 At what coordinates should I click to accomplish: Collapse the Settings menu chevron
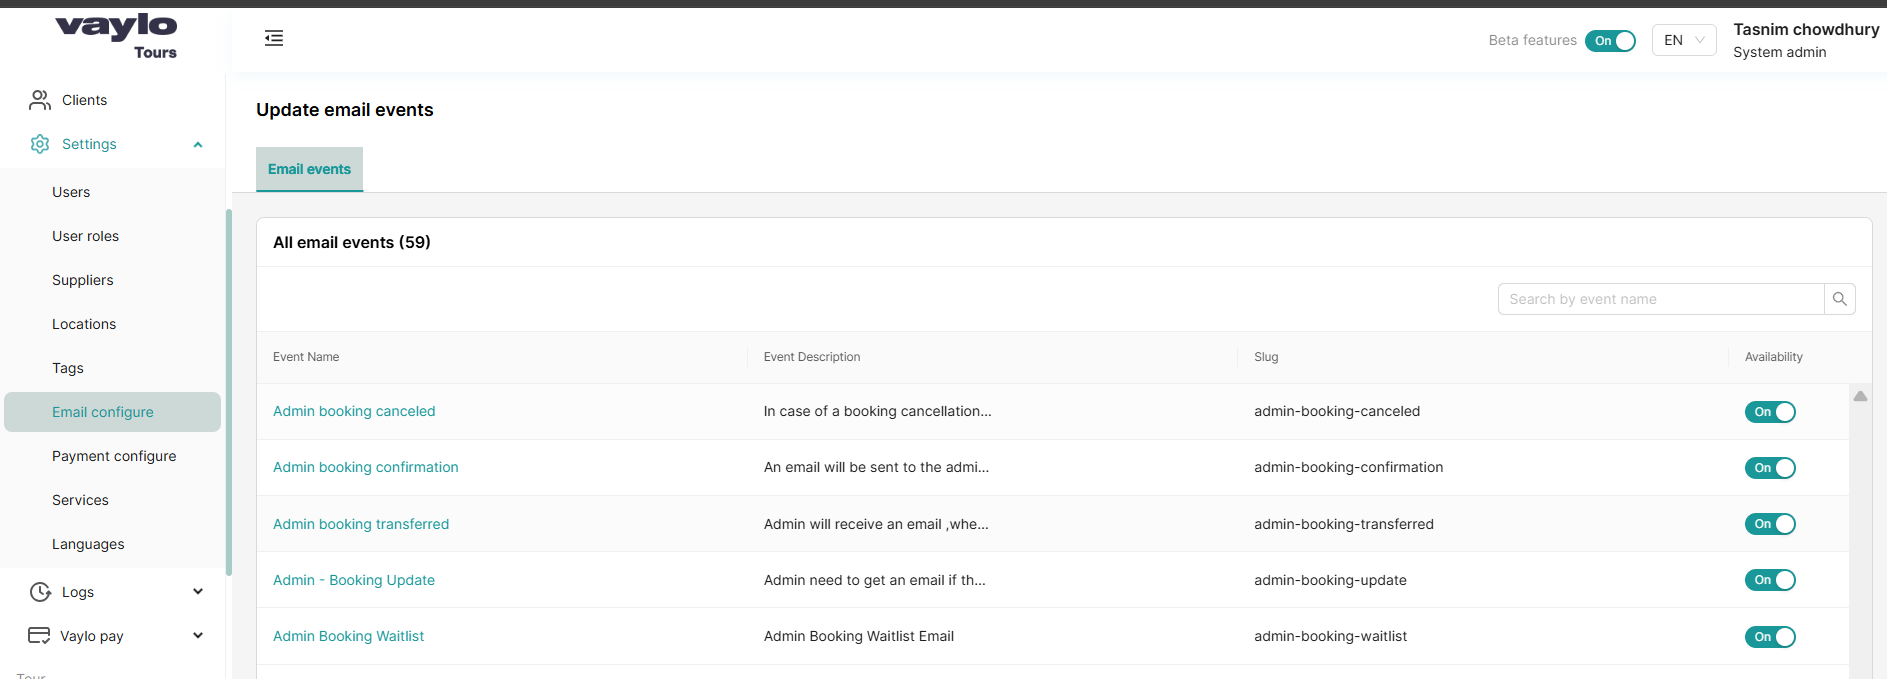(x=198, y=145)
